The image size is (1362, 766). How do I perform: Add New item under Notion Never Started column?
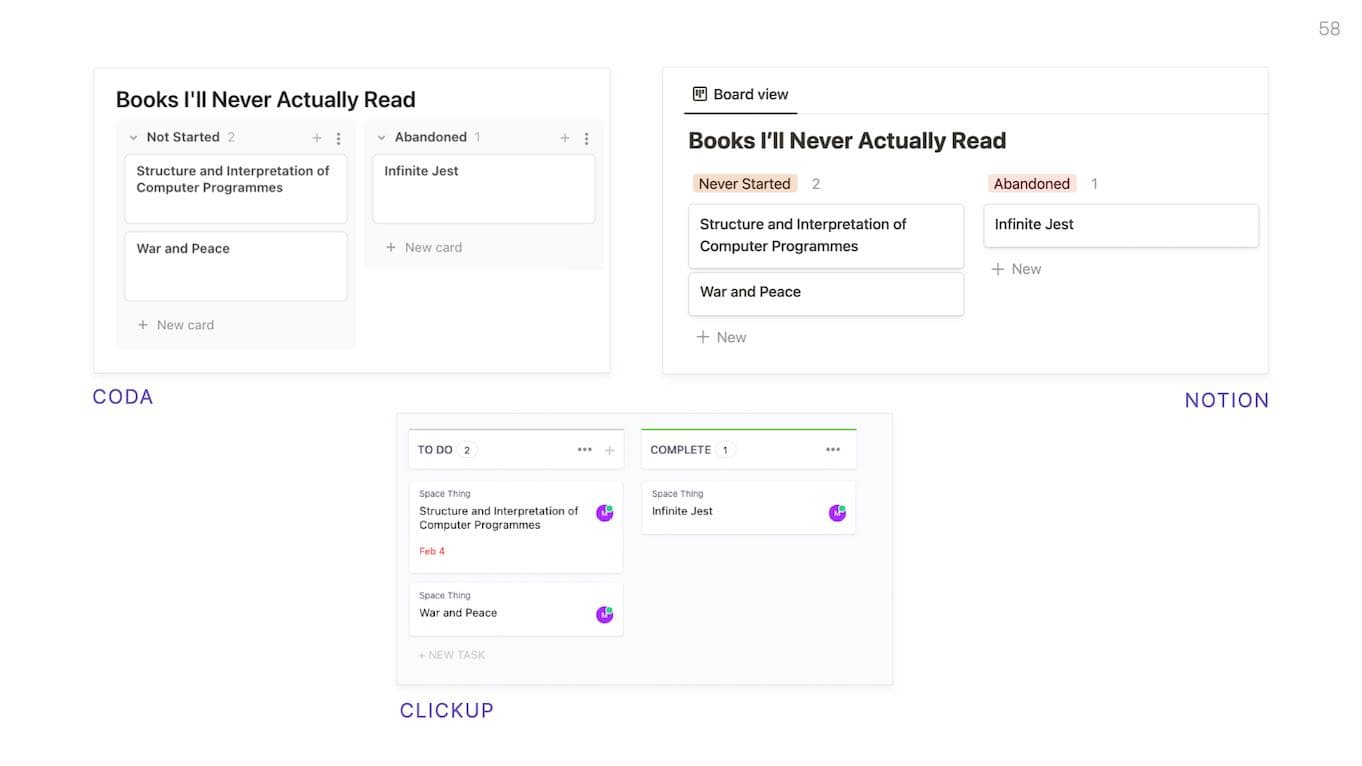point(722,337)
